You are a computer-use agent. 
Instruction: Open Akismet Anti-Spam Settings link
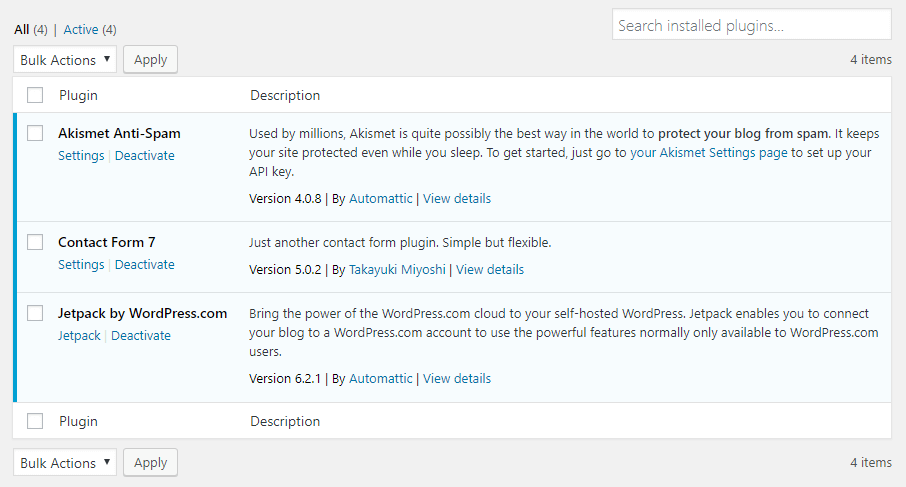tap(81, 156)
